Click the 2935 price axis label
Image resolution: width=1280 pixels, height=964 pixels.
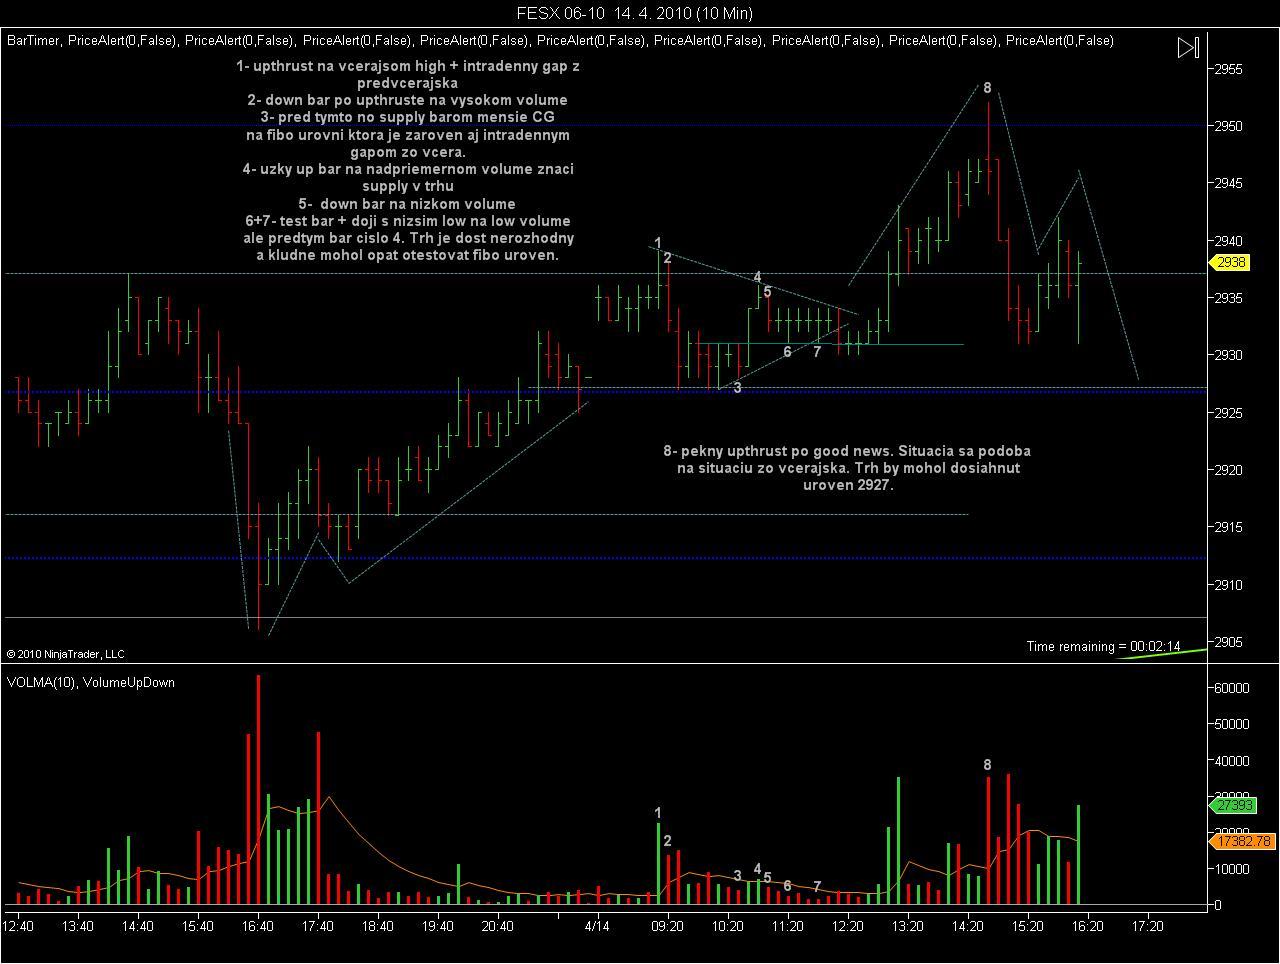1228,298
